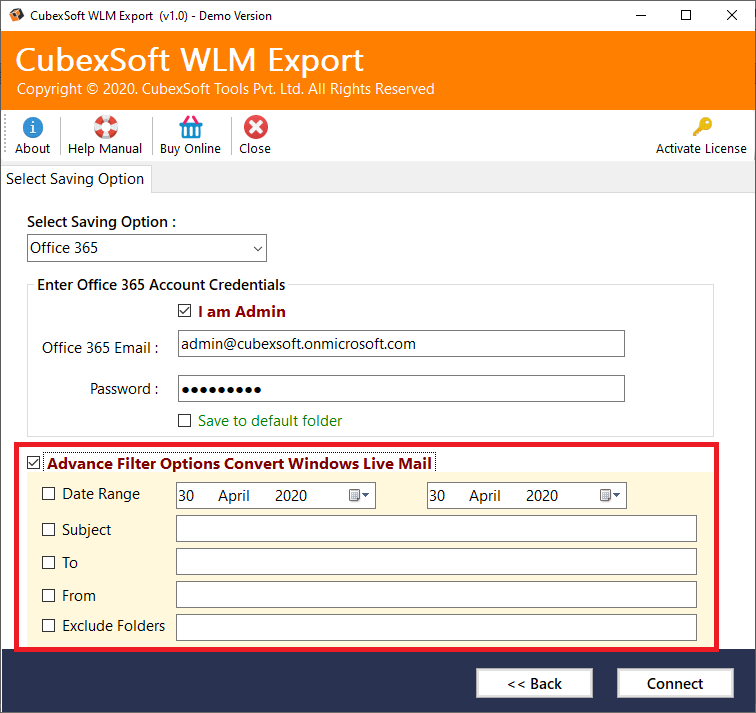Screen dimensions: 756x713
Task: Tick the Exclude Folders checkbox
Action: pos(49,626)
